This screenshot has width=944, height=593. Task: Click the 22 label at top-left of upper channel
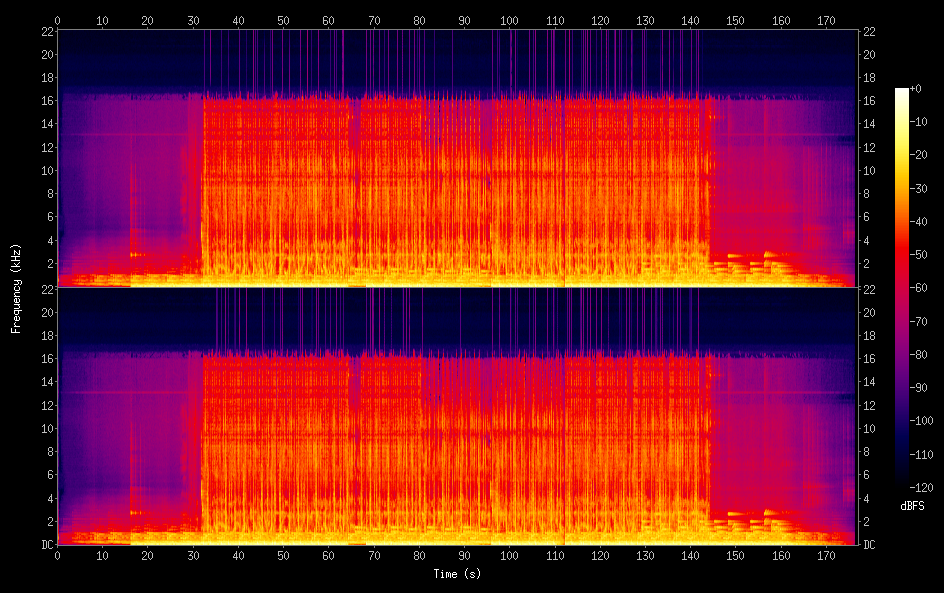pos(48,31)
